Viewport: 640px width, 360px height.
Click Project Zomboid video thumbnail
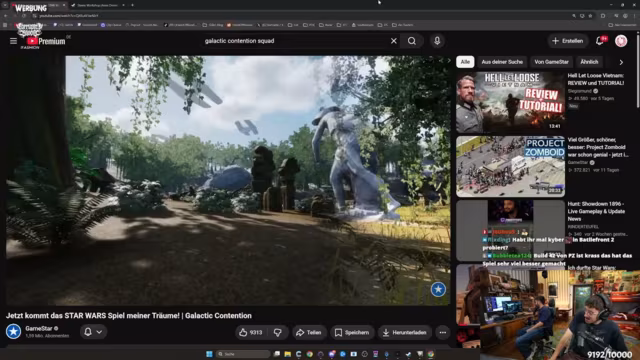[510, 167]
